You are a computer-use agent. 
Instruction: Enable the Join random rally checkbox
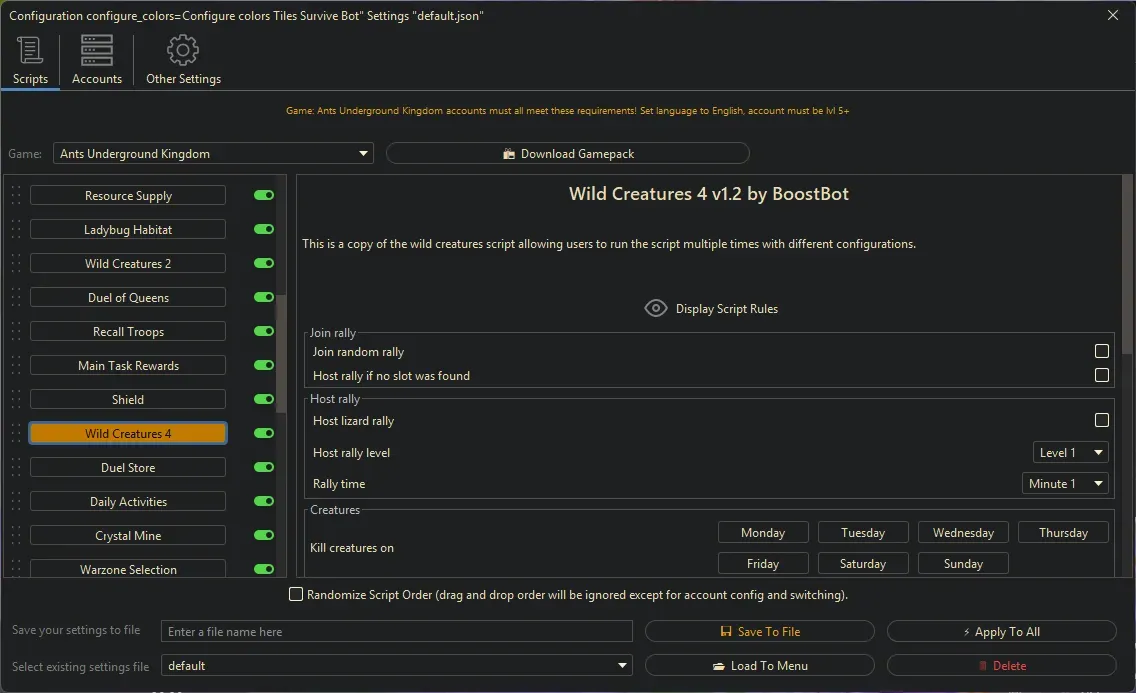pos(1101,351)
